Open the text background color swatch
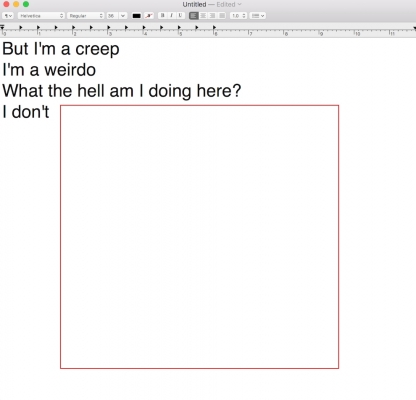 pyautogui.click(x=149, y=16)
